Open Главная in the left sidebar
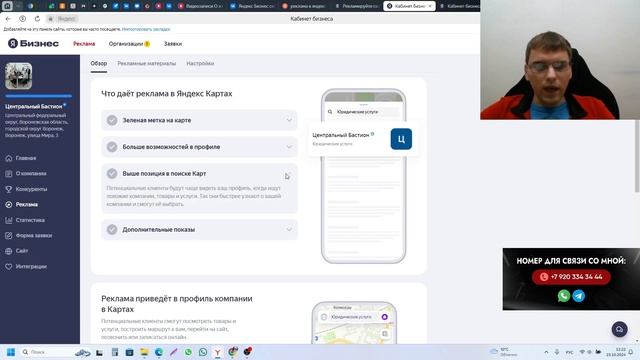640x360 pixels. 21,158
